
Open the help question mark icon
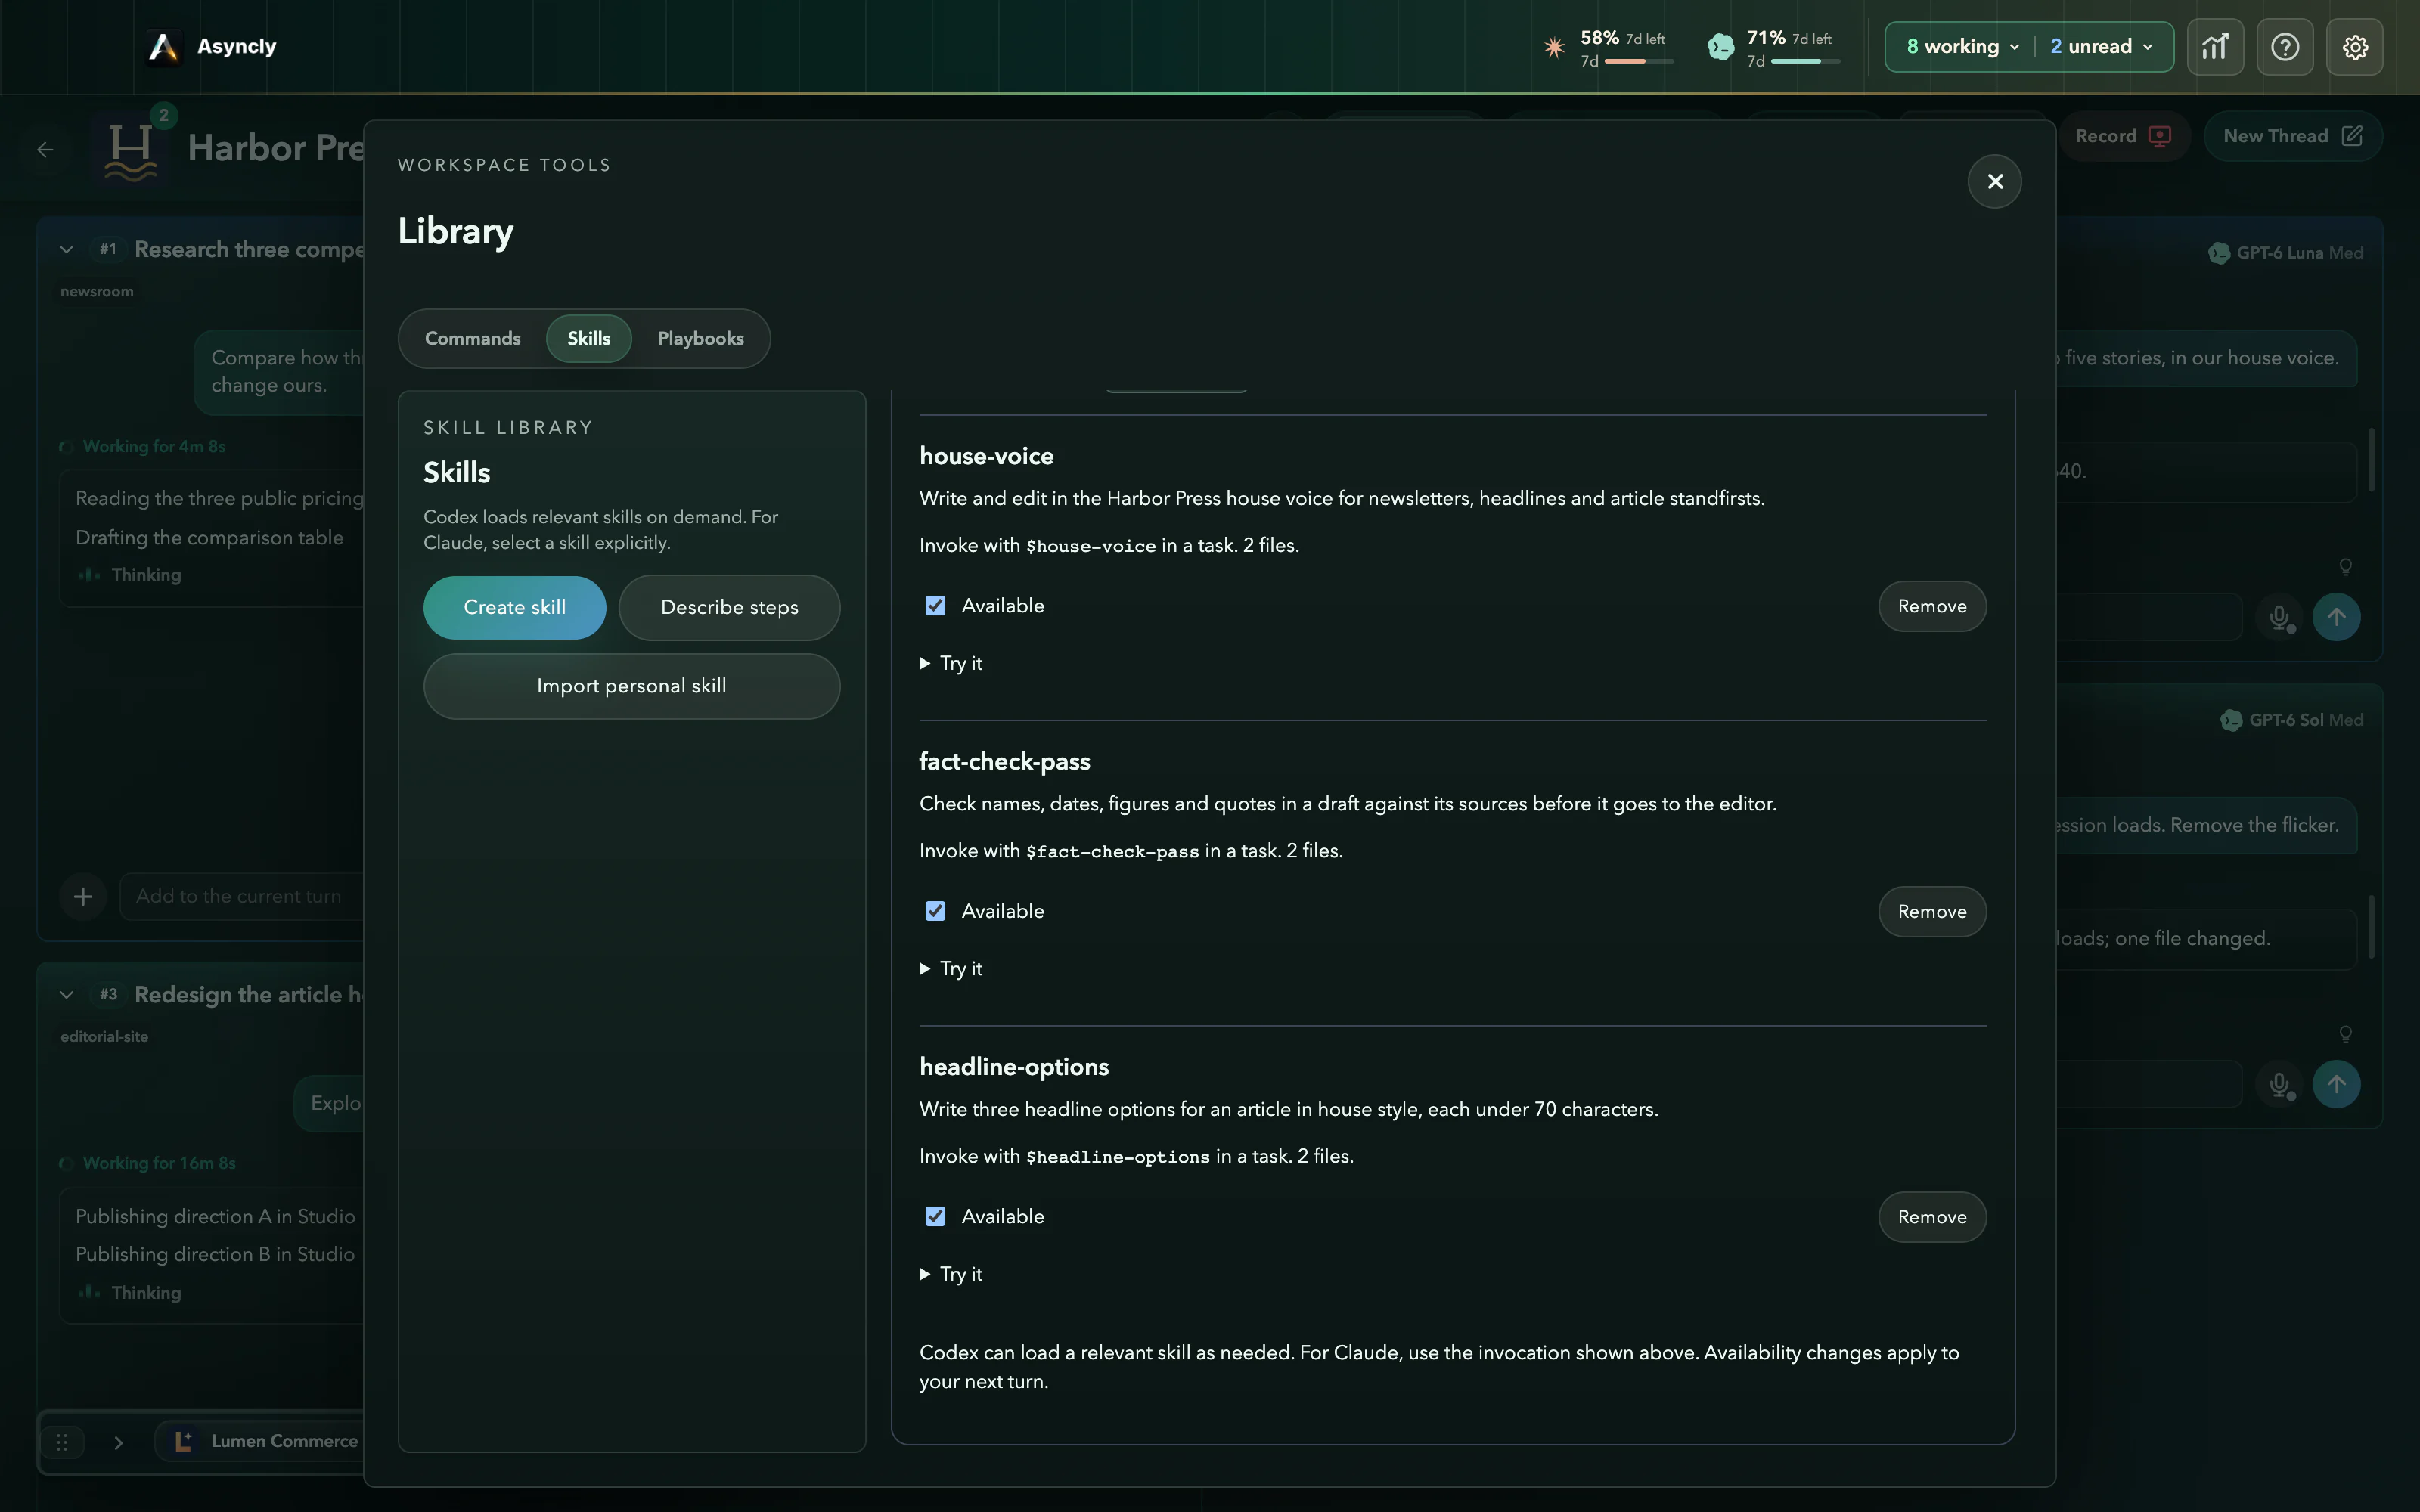click(2285, 47)
